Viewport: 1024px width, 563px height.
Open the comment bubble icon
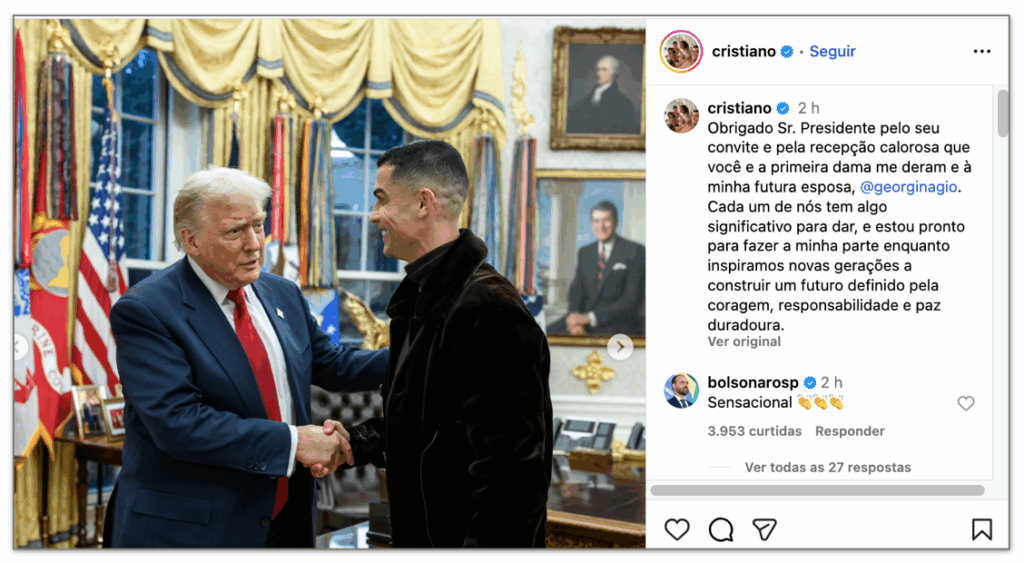pos(721,529)
